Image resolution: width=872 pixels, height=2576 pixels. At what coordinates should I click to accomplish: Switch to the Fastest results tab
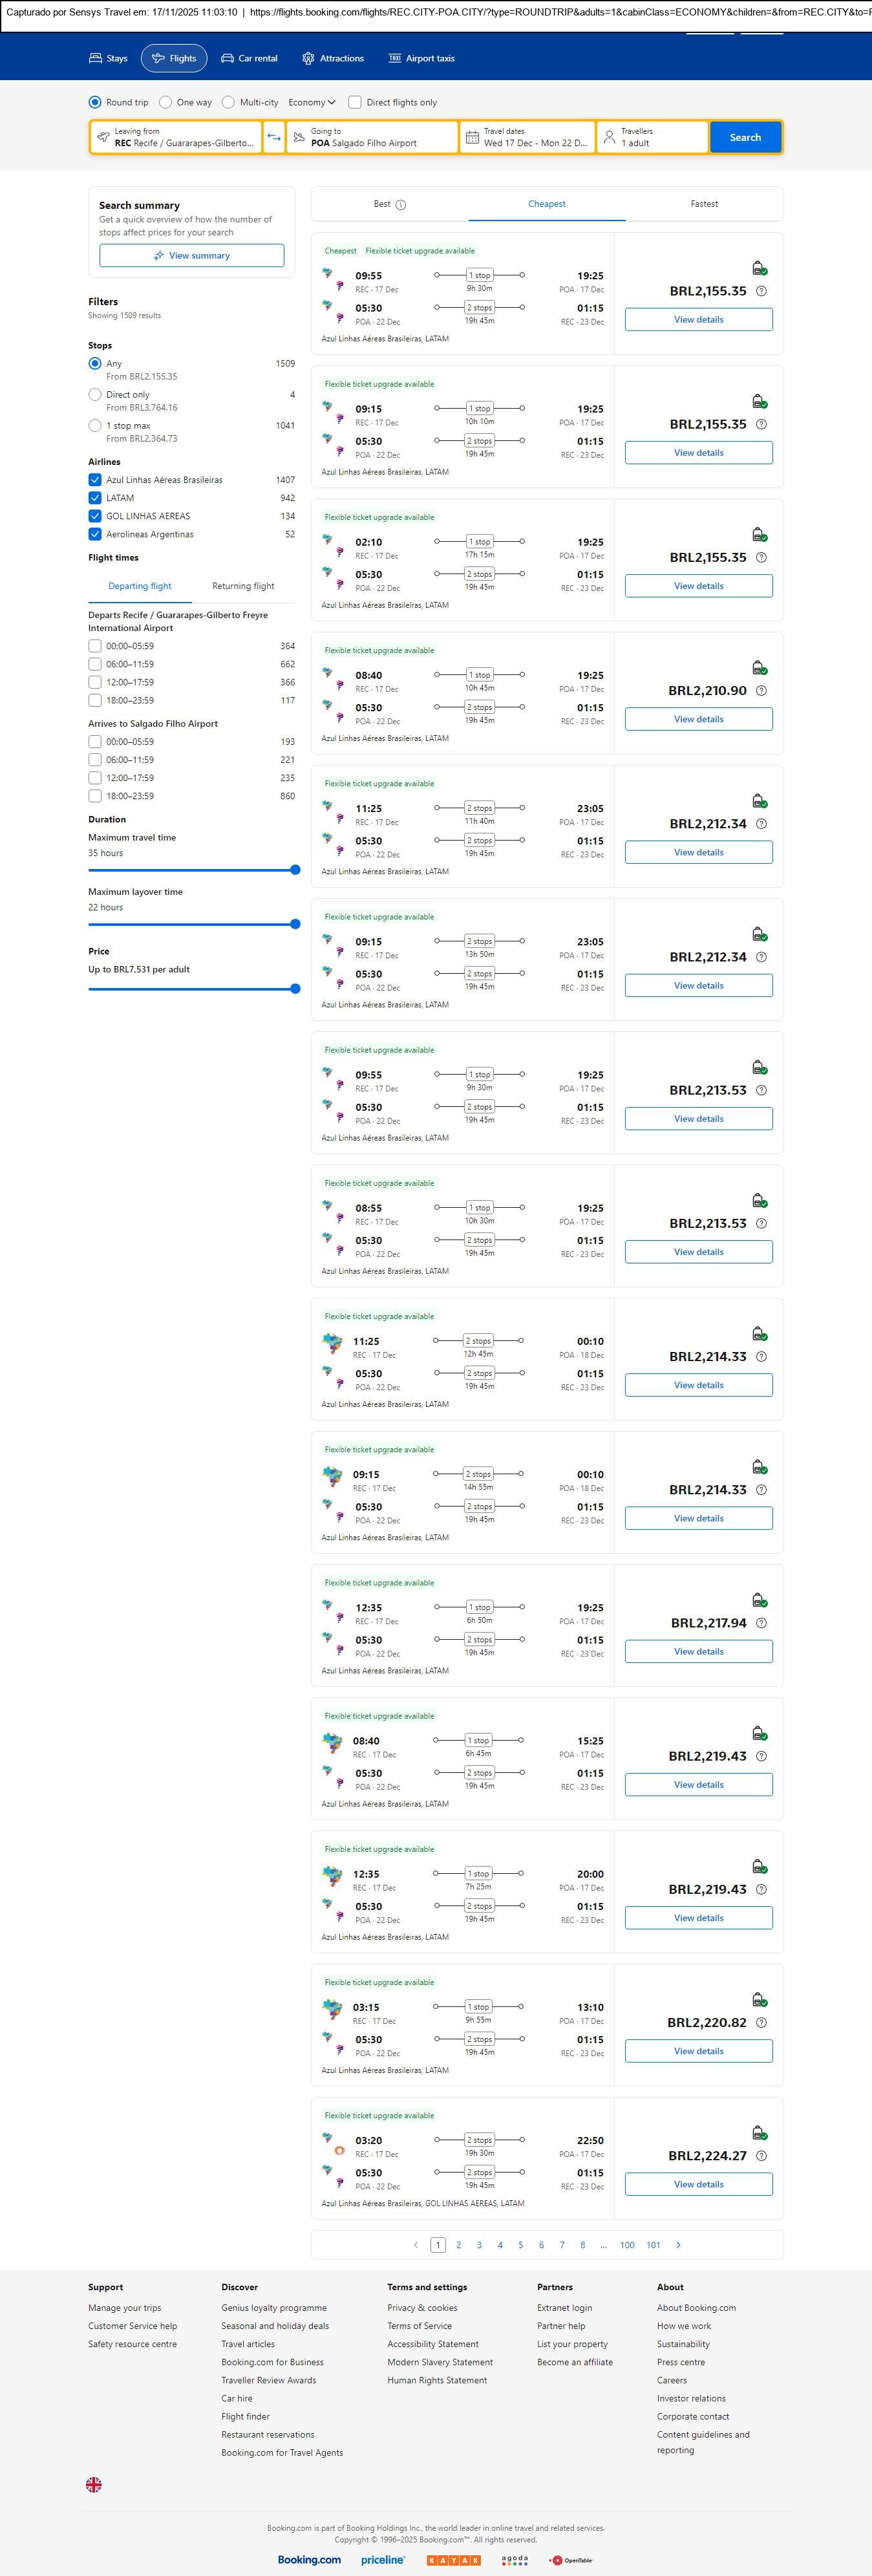pyautogui.click(x=704, y=204)
